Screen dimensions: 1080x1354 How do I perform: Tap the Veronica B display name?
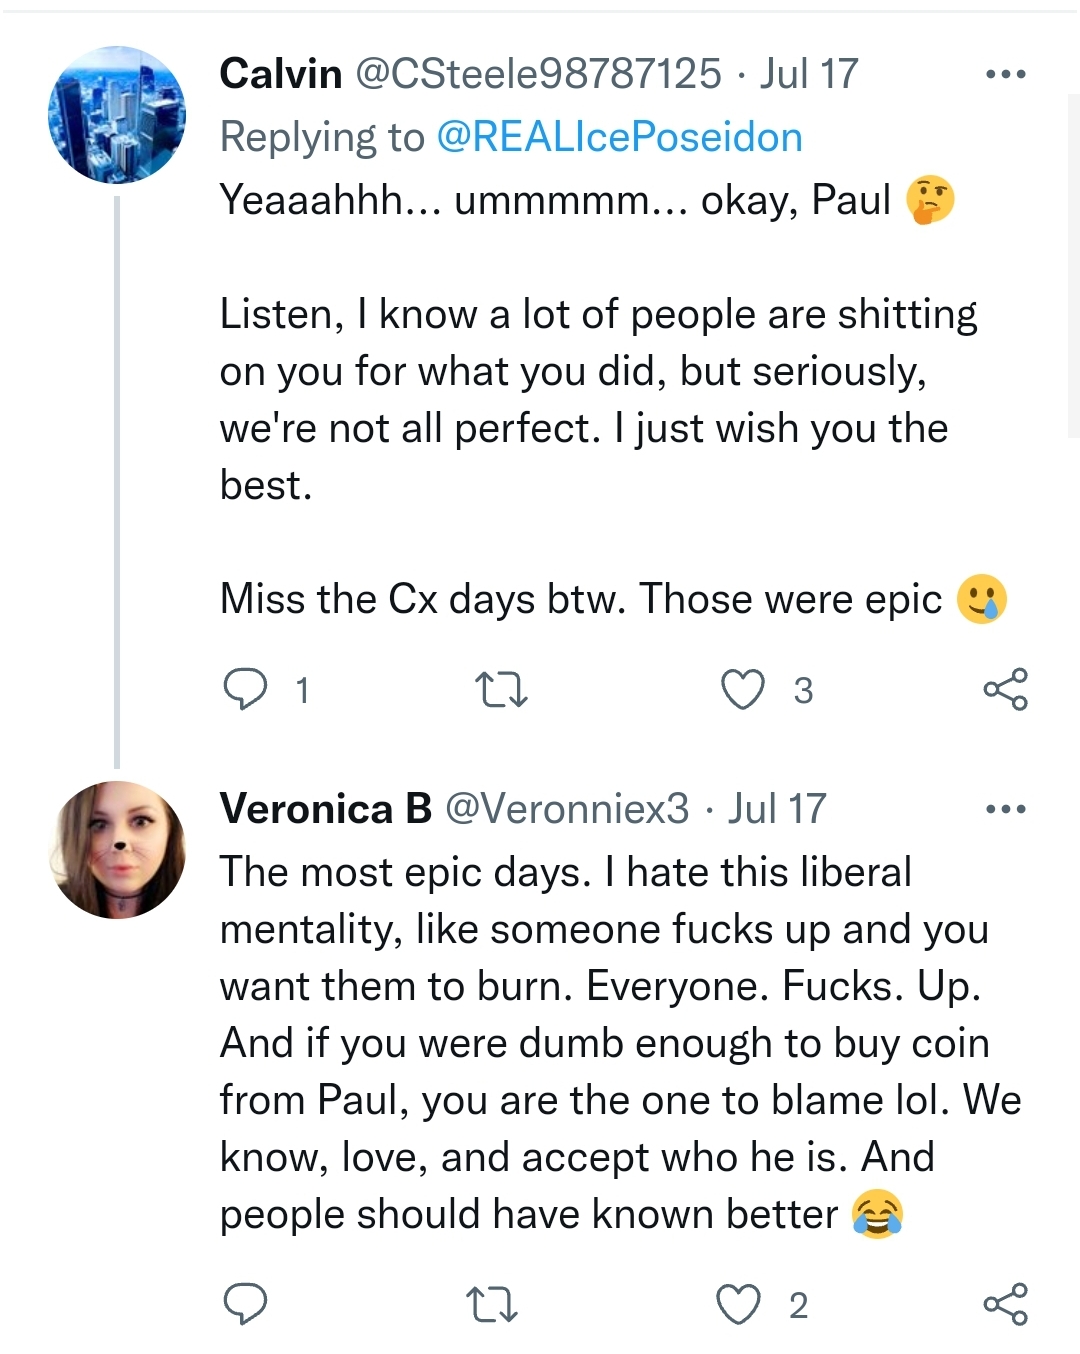325,809
